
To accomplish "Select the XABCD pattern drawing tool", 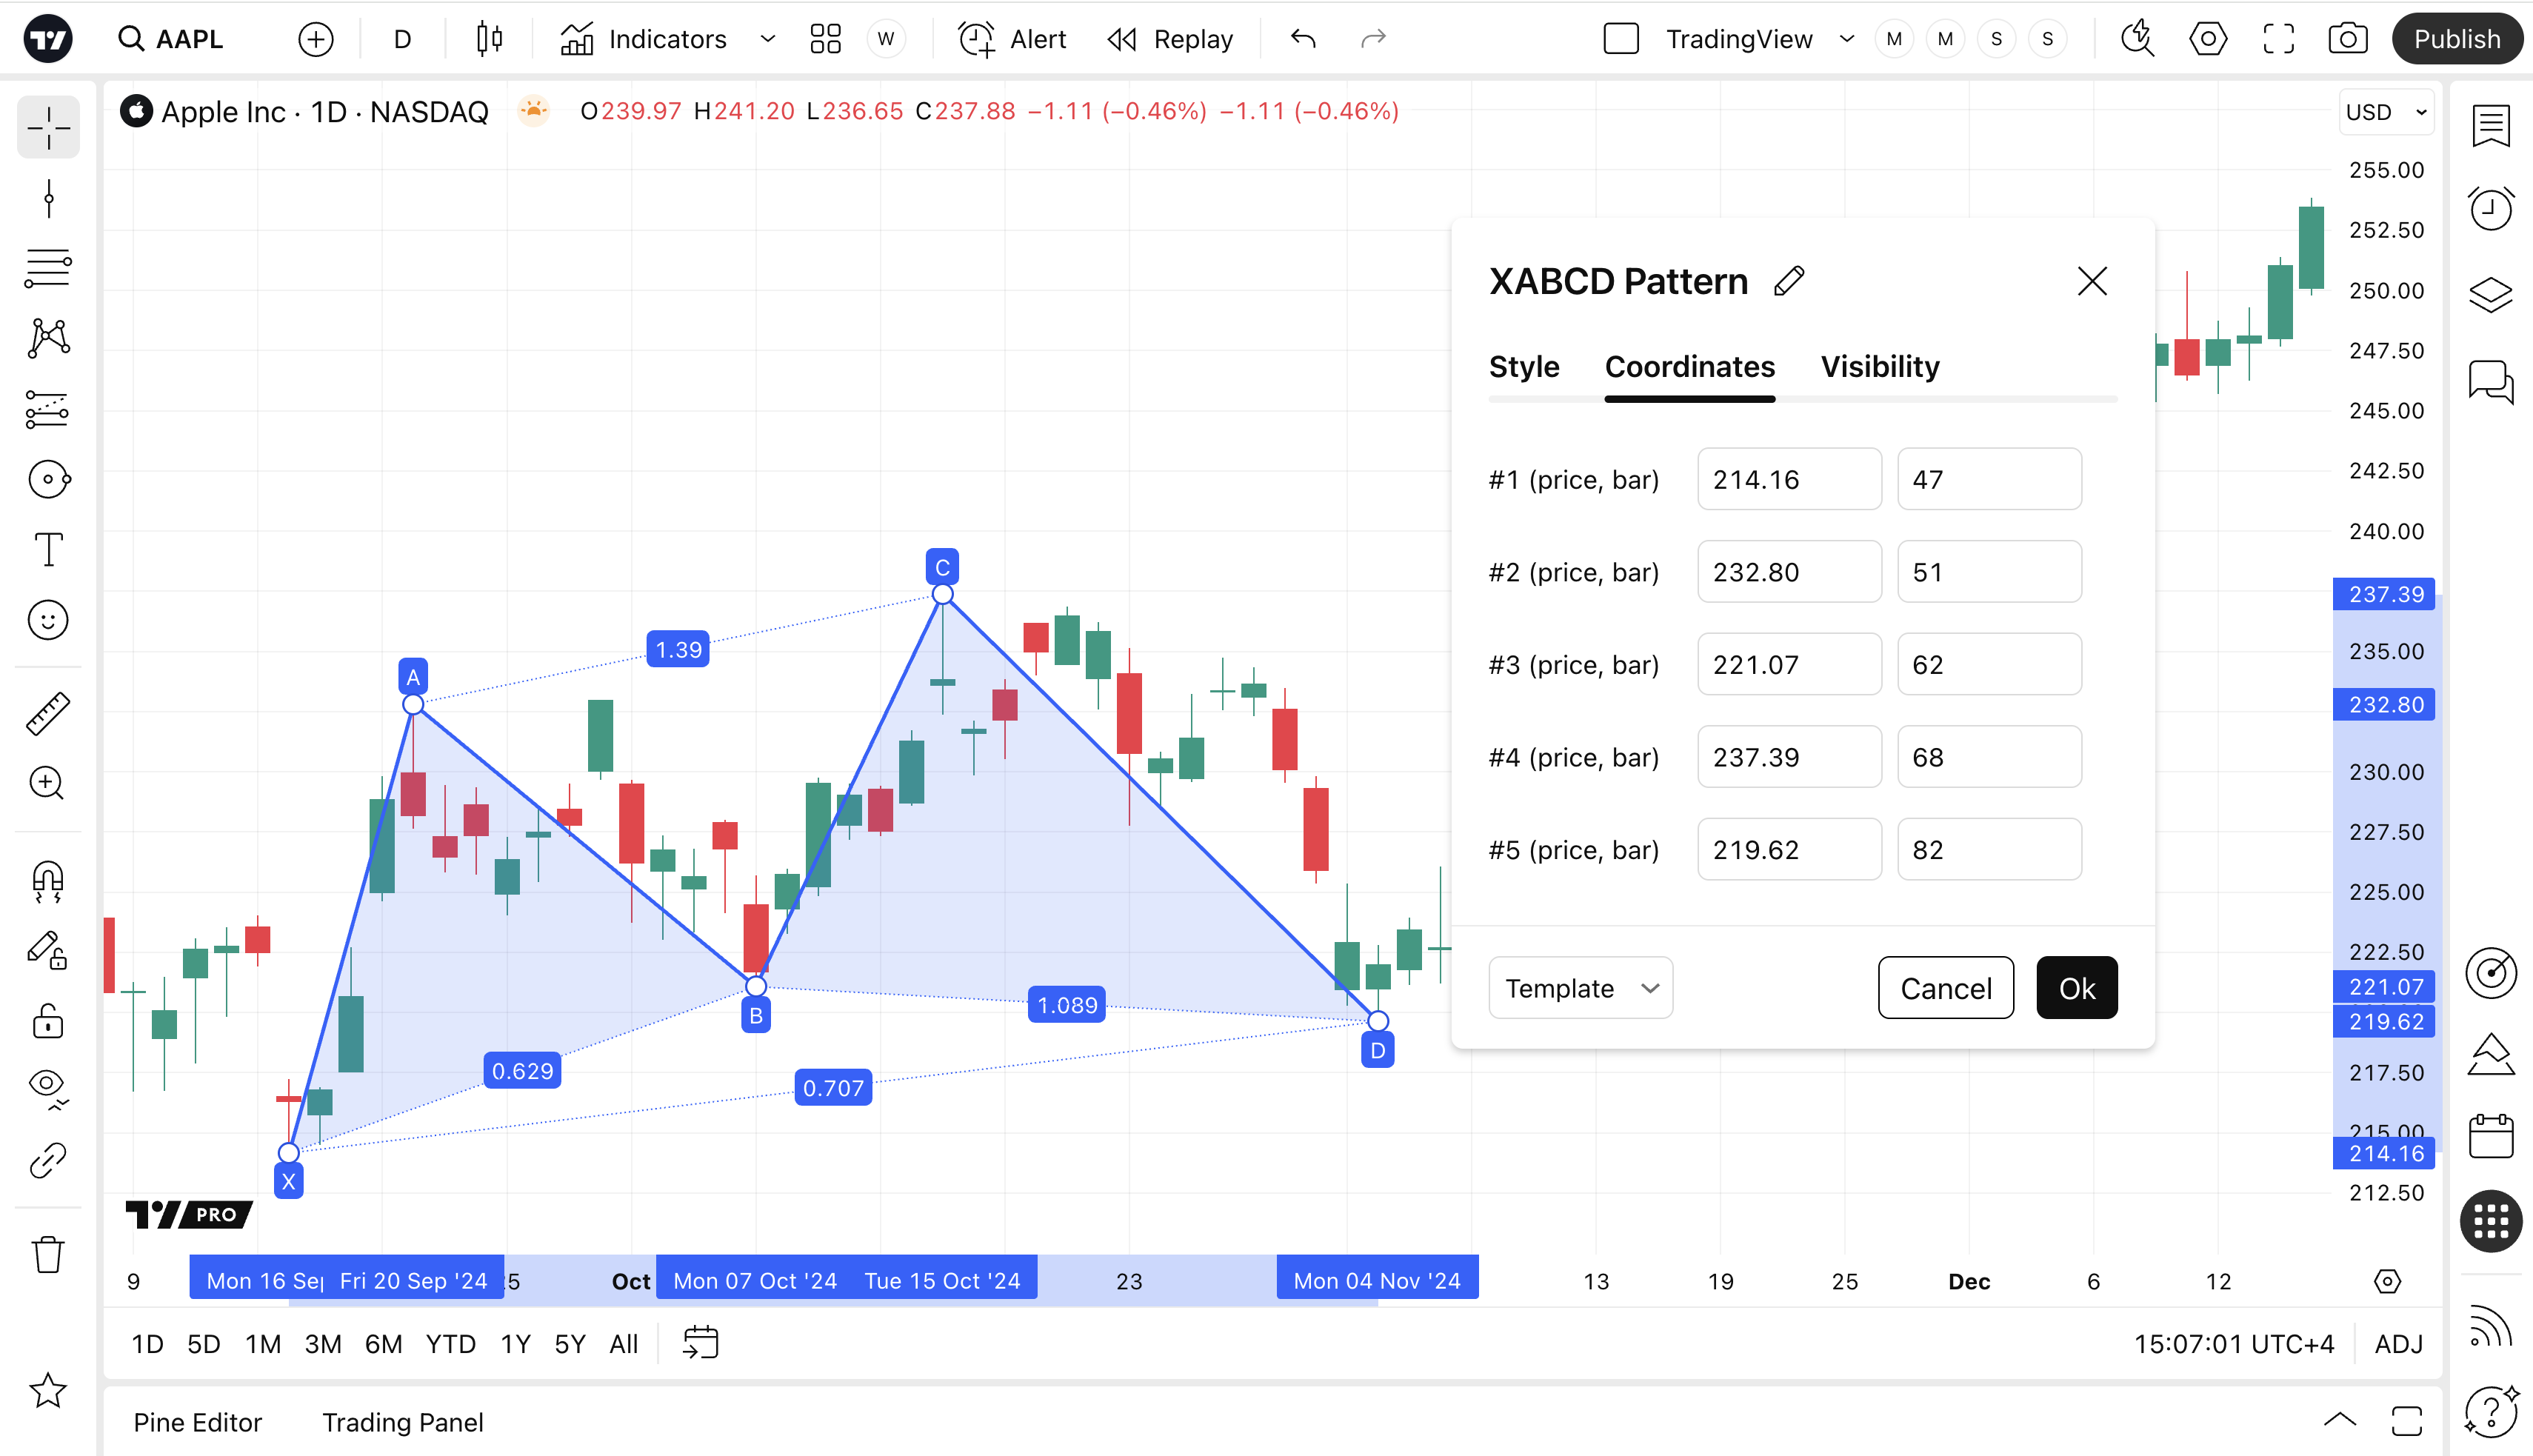I will point(48,338).
